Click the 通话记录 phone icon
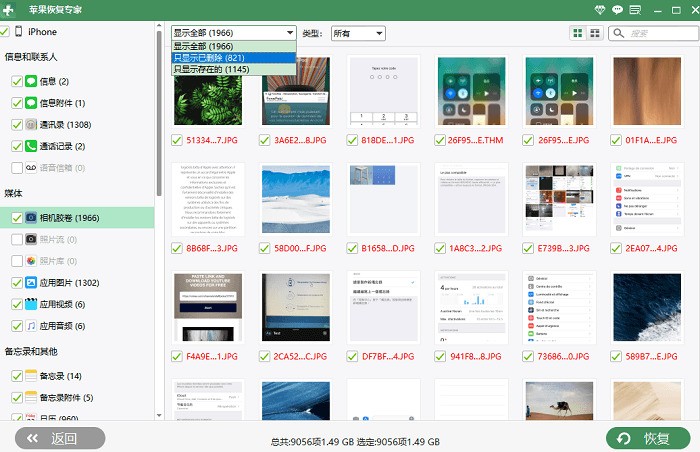 coord(31,146)
